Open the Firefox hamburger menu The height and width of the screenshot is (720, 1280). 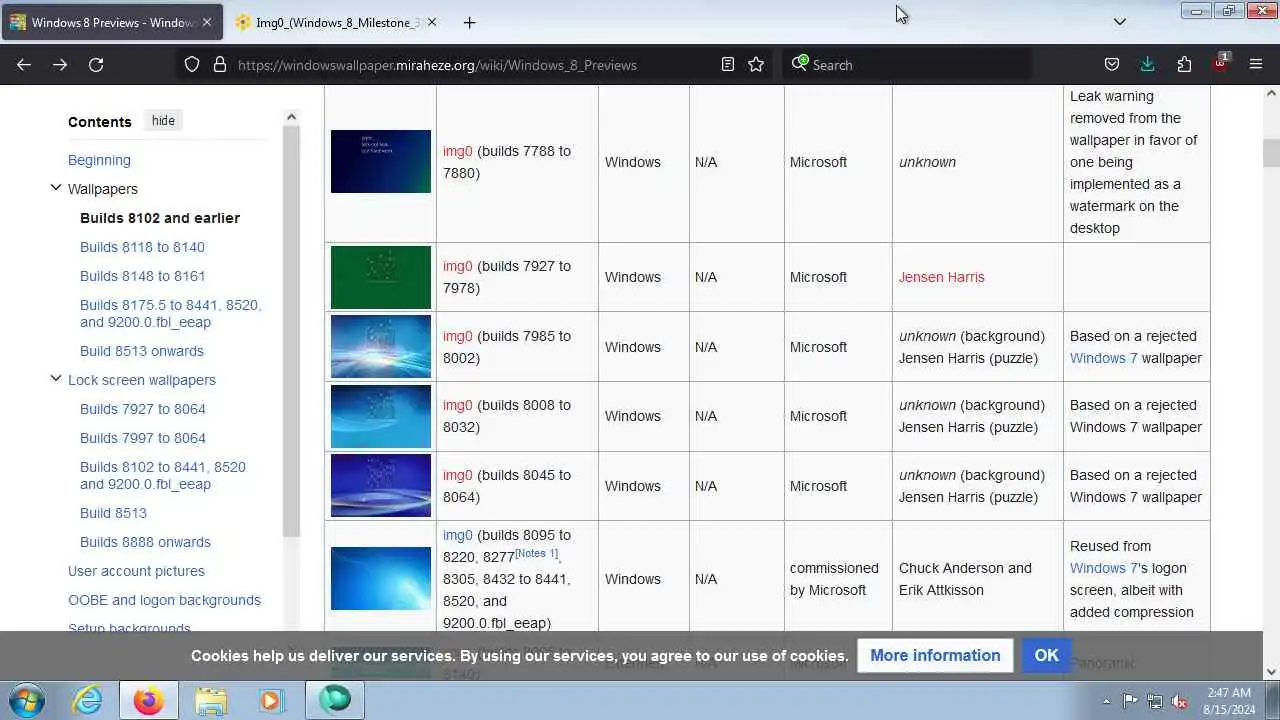pyautogui.click(x=1256, y=64)
